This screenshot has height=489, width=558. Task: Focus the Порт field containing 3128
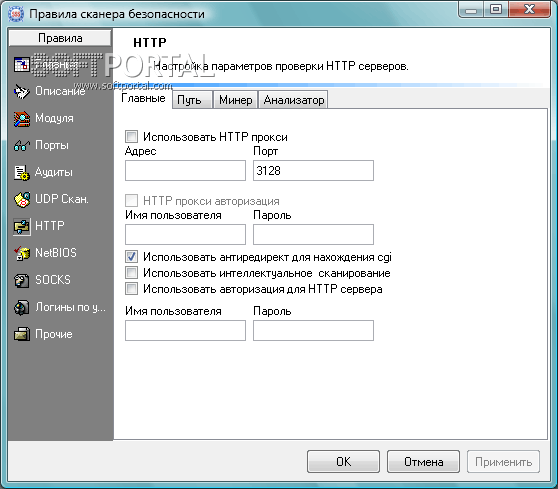[313, 170]
